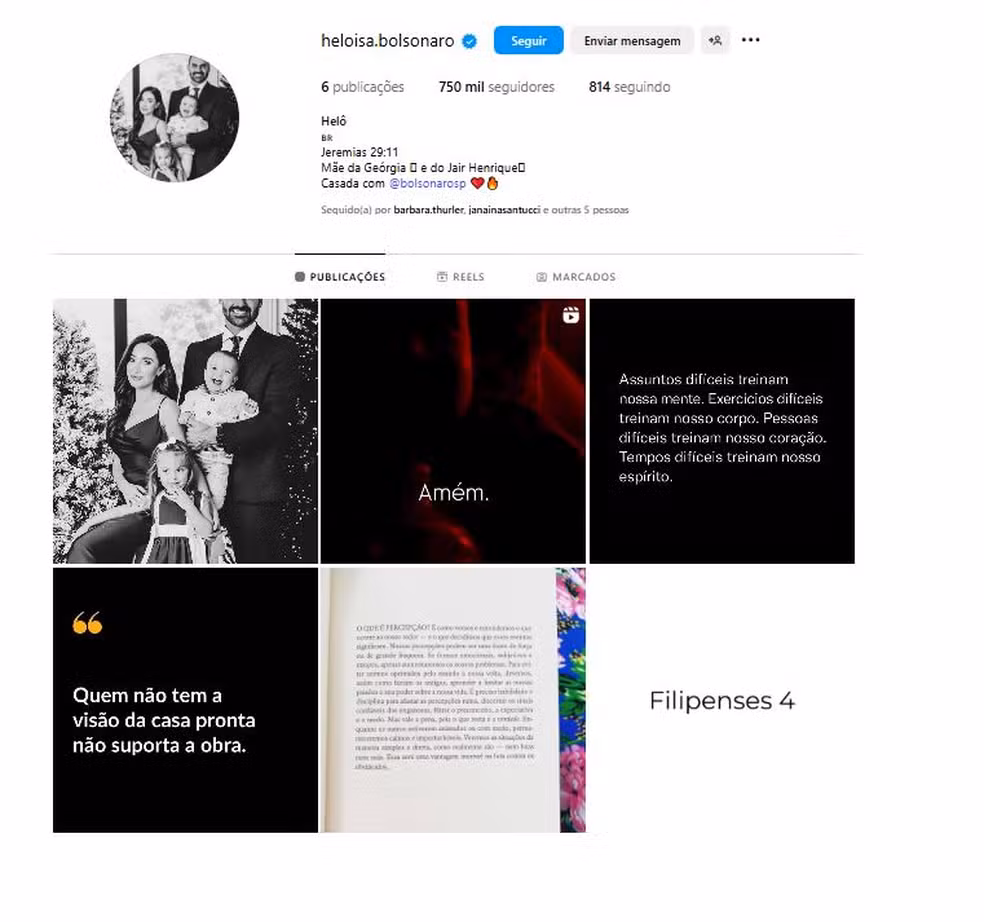Viewport: 984px width, 922px height.
Task: Click the verified badge beside heloisa.bolsonaro
Action: pyautogui.click(x=469, y=41)
